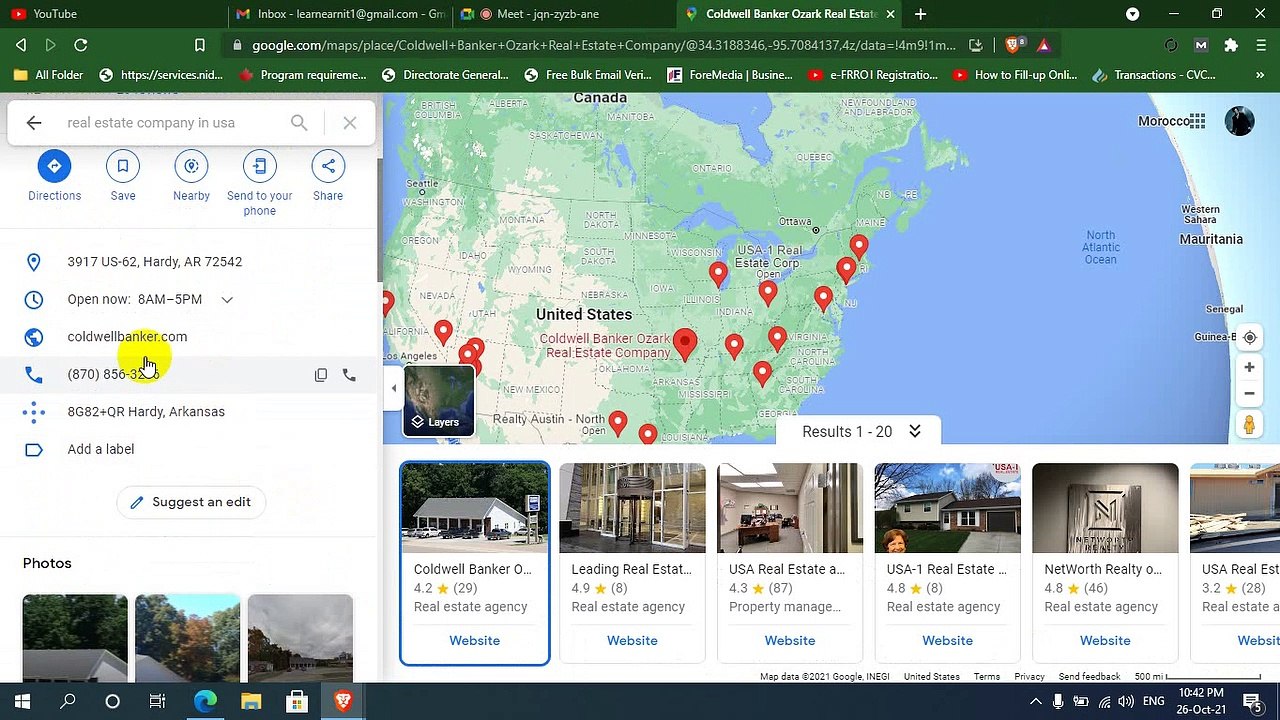Open a new browser tab
The height and width of the screenshot is (720, 1280).
(920, 14)
